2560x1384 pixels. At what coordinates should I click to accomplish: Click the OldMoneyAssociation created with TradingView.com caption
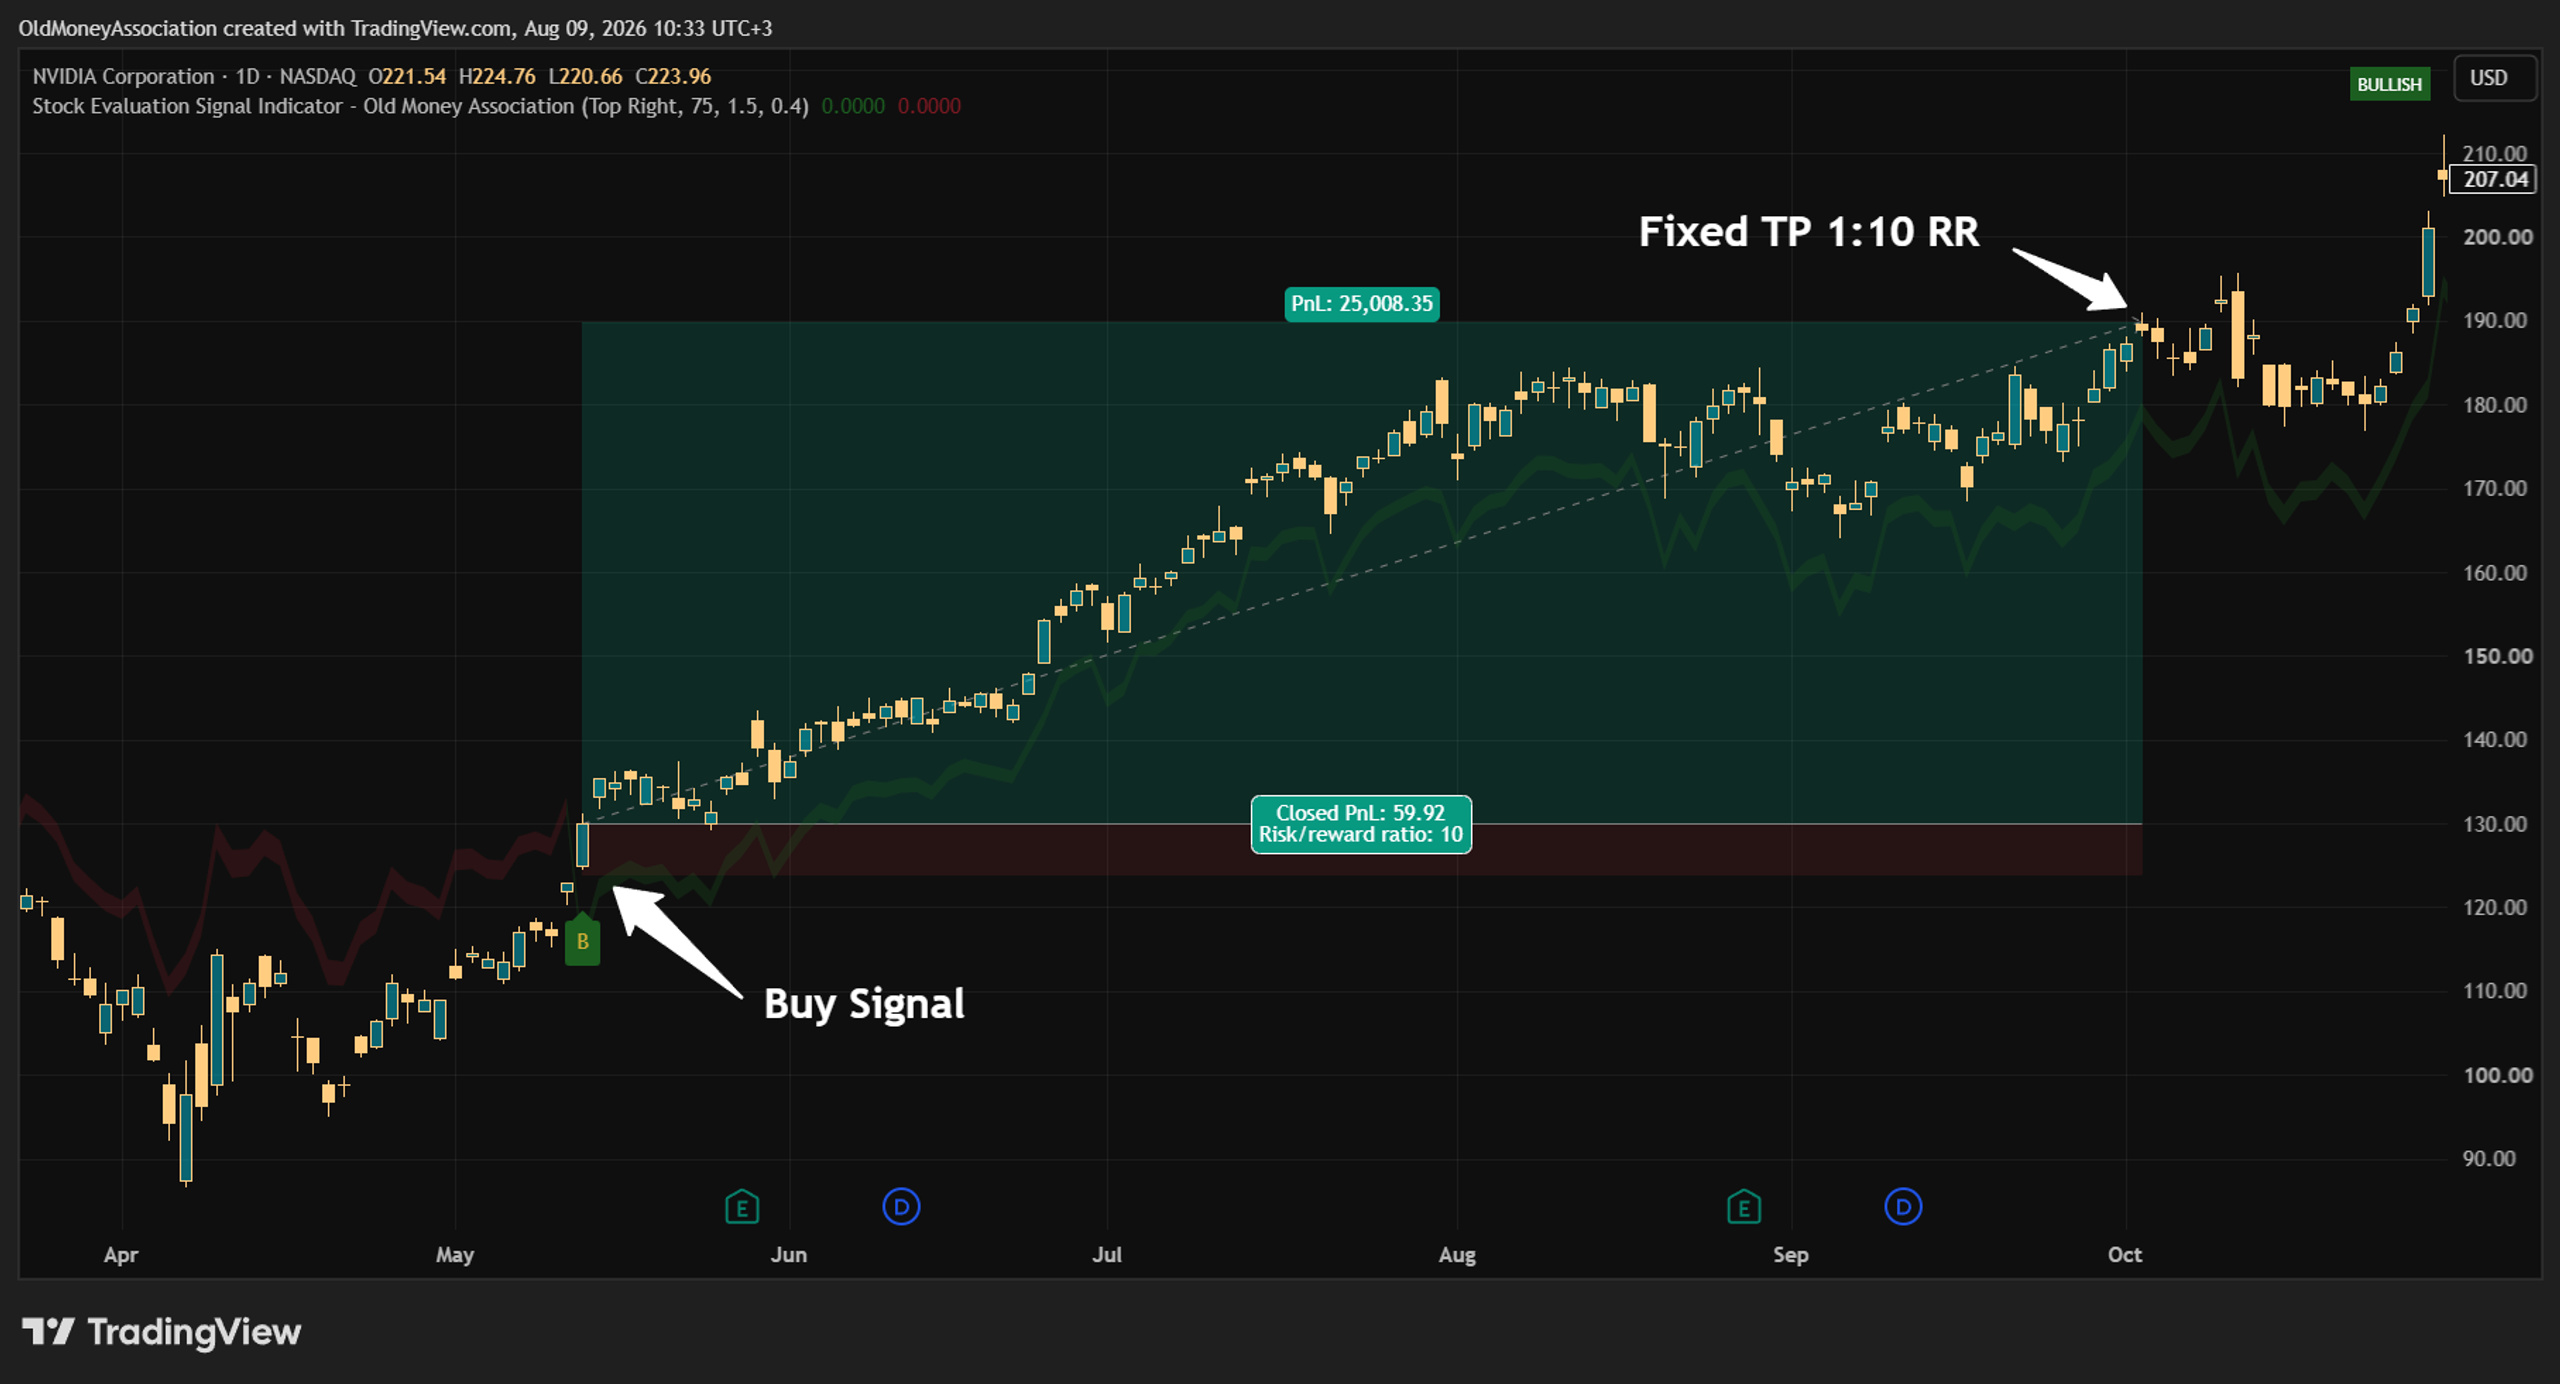point(395,28)
